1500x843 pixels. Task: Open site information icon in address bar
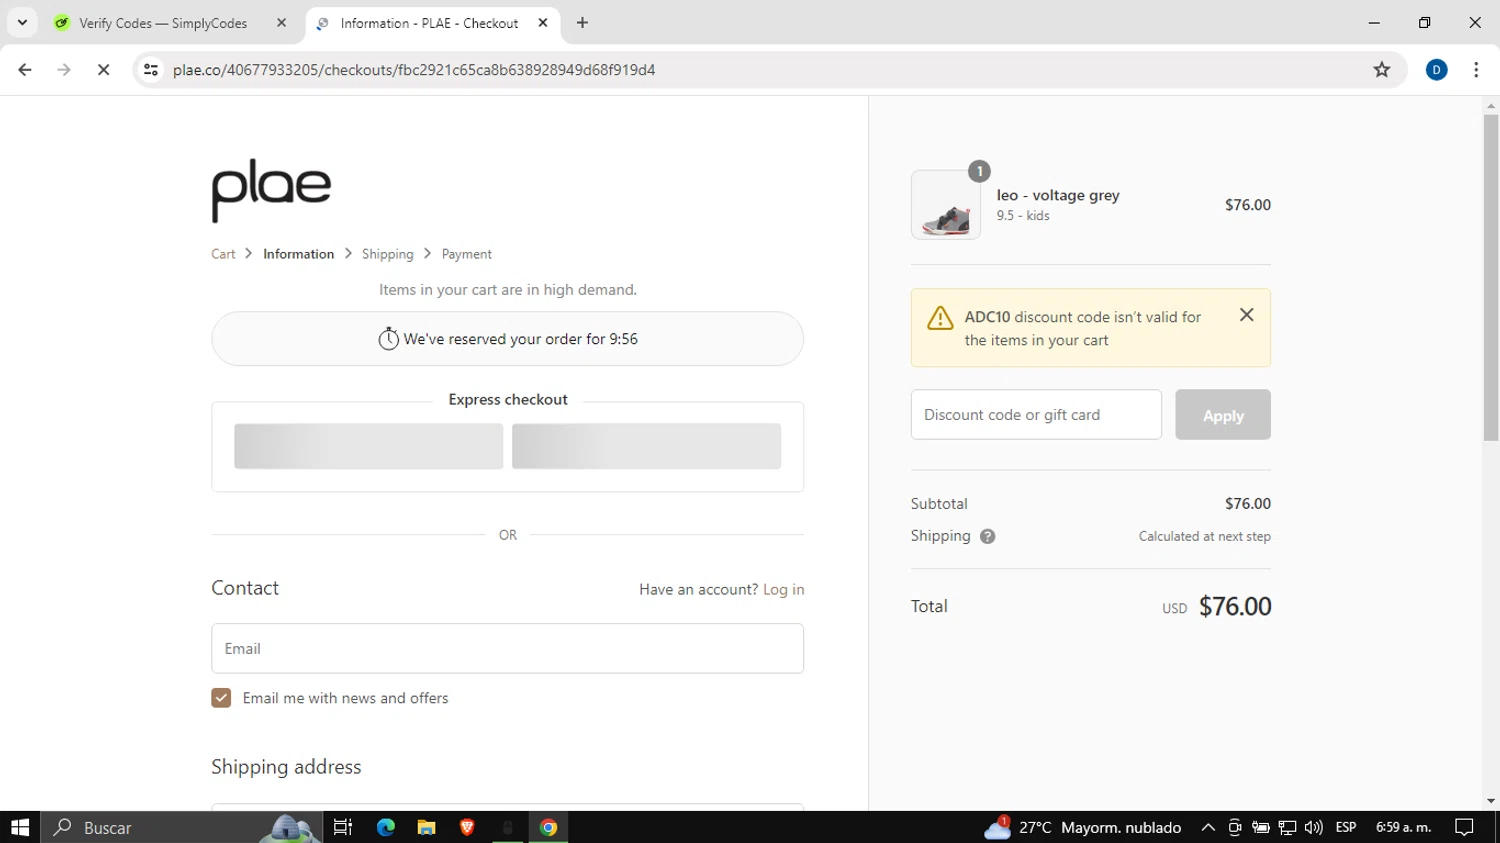(x=151, y=70)
